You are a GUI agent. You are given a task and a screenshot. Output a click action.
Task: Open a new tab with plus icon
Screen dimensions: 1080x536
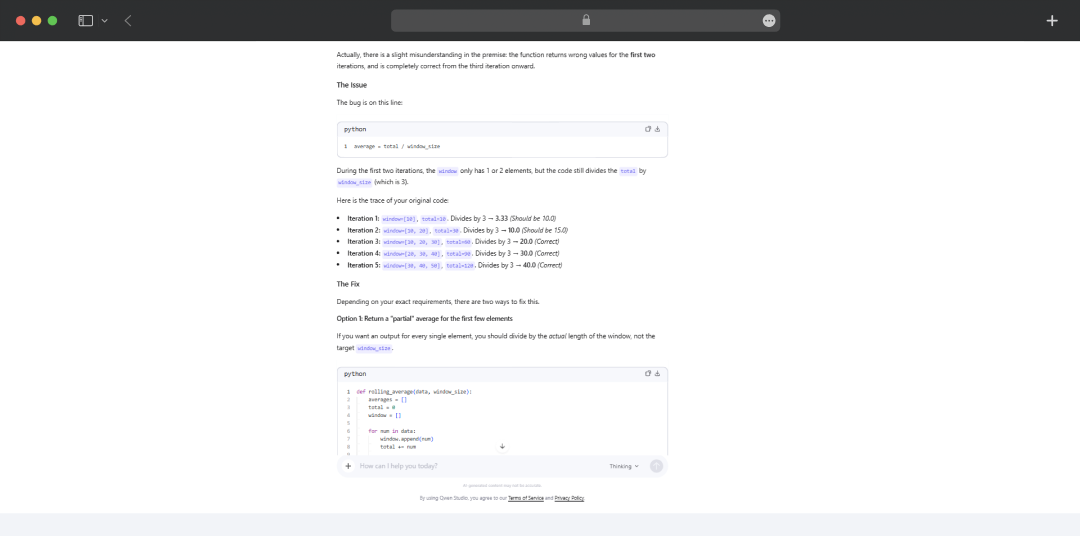[x=1052, y=21]
